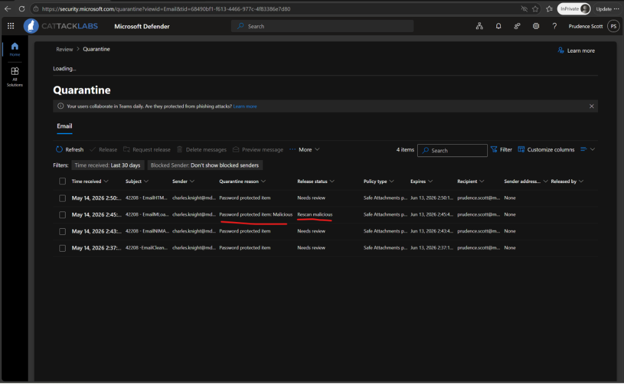
Task: Go to Home in the sidebar
Action: click(x=15, y=49)
